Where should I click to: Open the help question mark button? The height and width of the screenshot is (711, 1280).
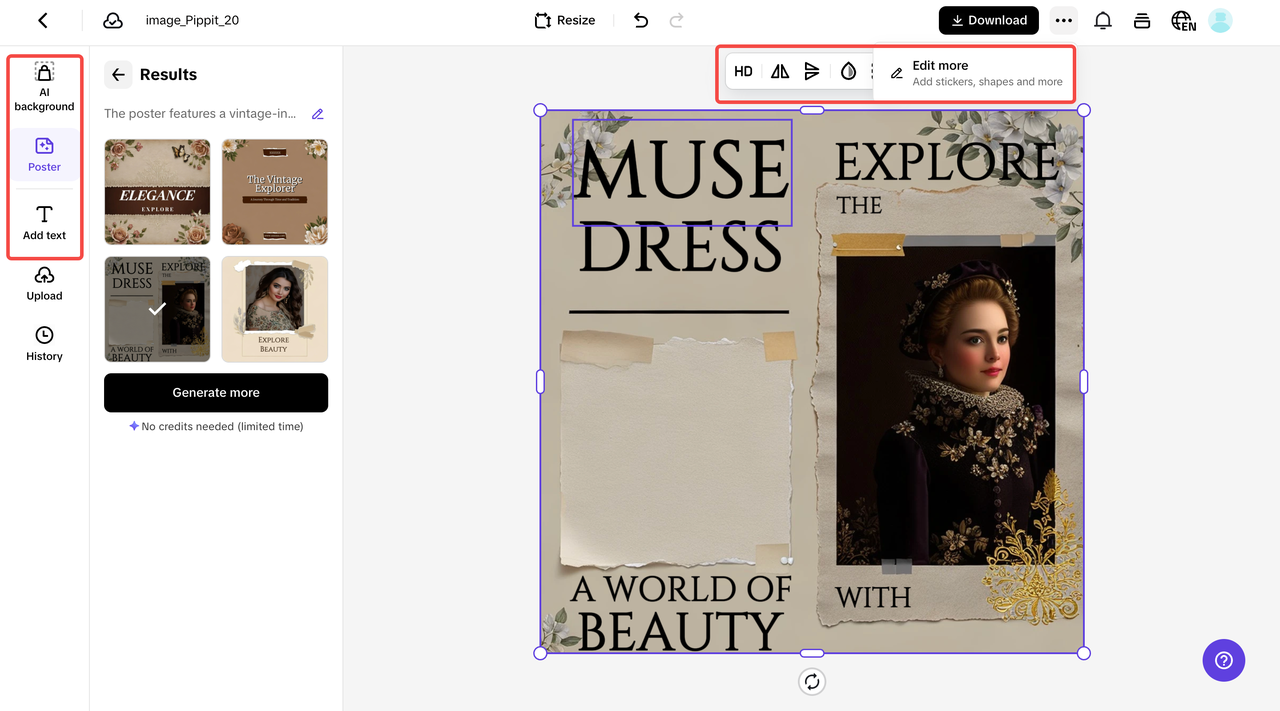click(1223, 660)
